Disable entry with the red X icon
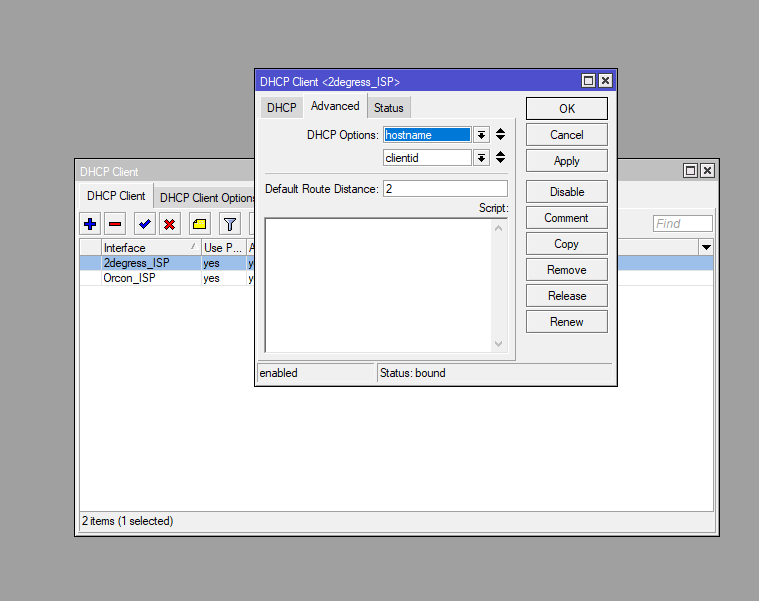This screenshot has height=611, width=759. click(169, 224)
